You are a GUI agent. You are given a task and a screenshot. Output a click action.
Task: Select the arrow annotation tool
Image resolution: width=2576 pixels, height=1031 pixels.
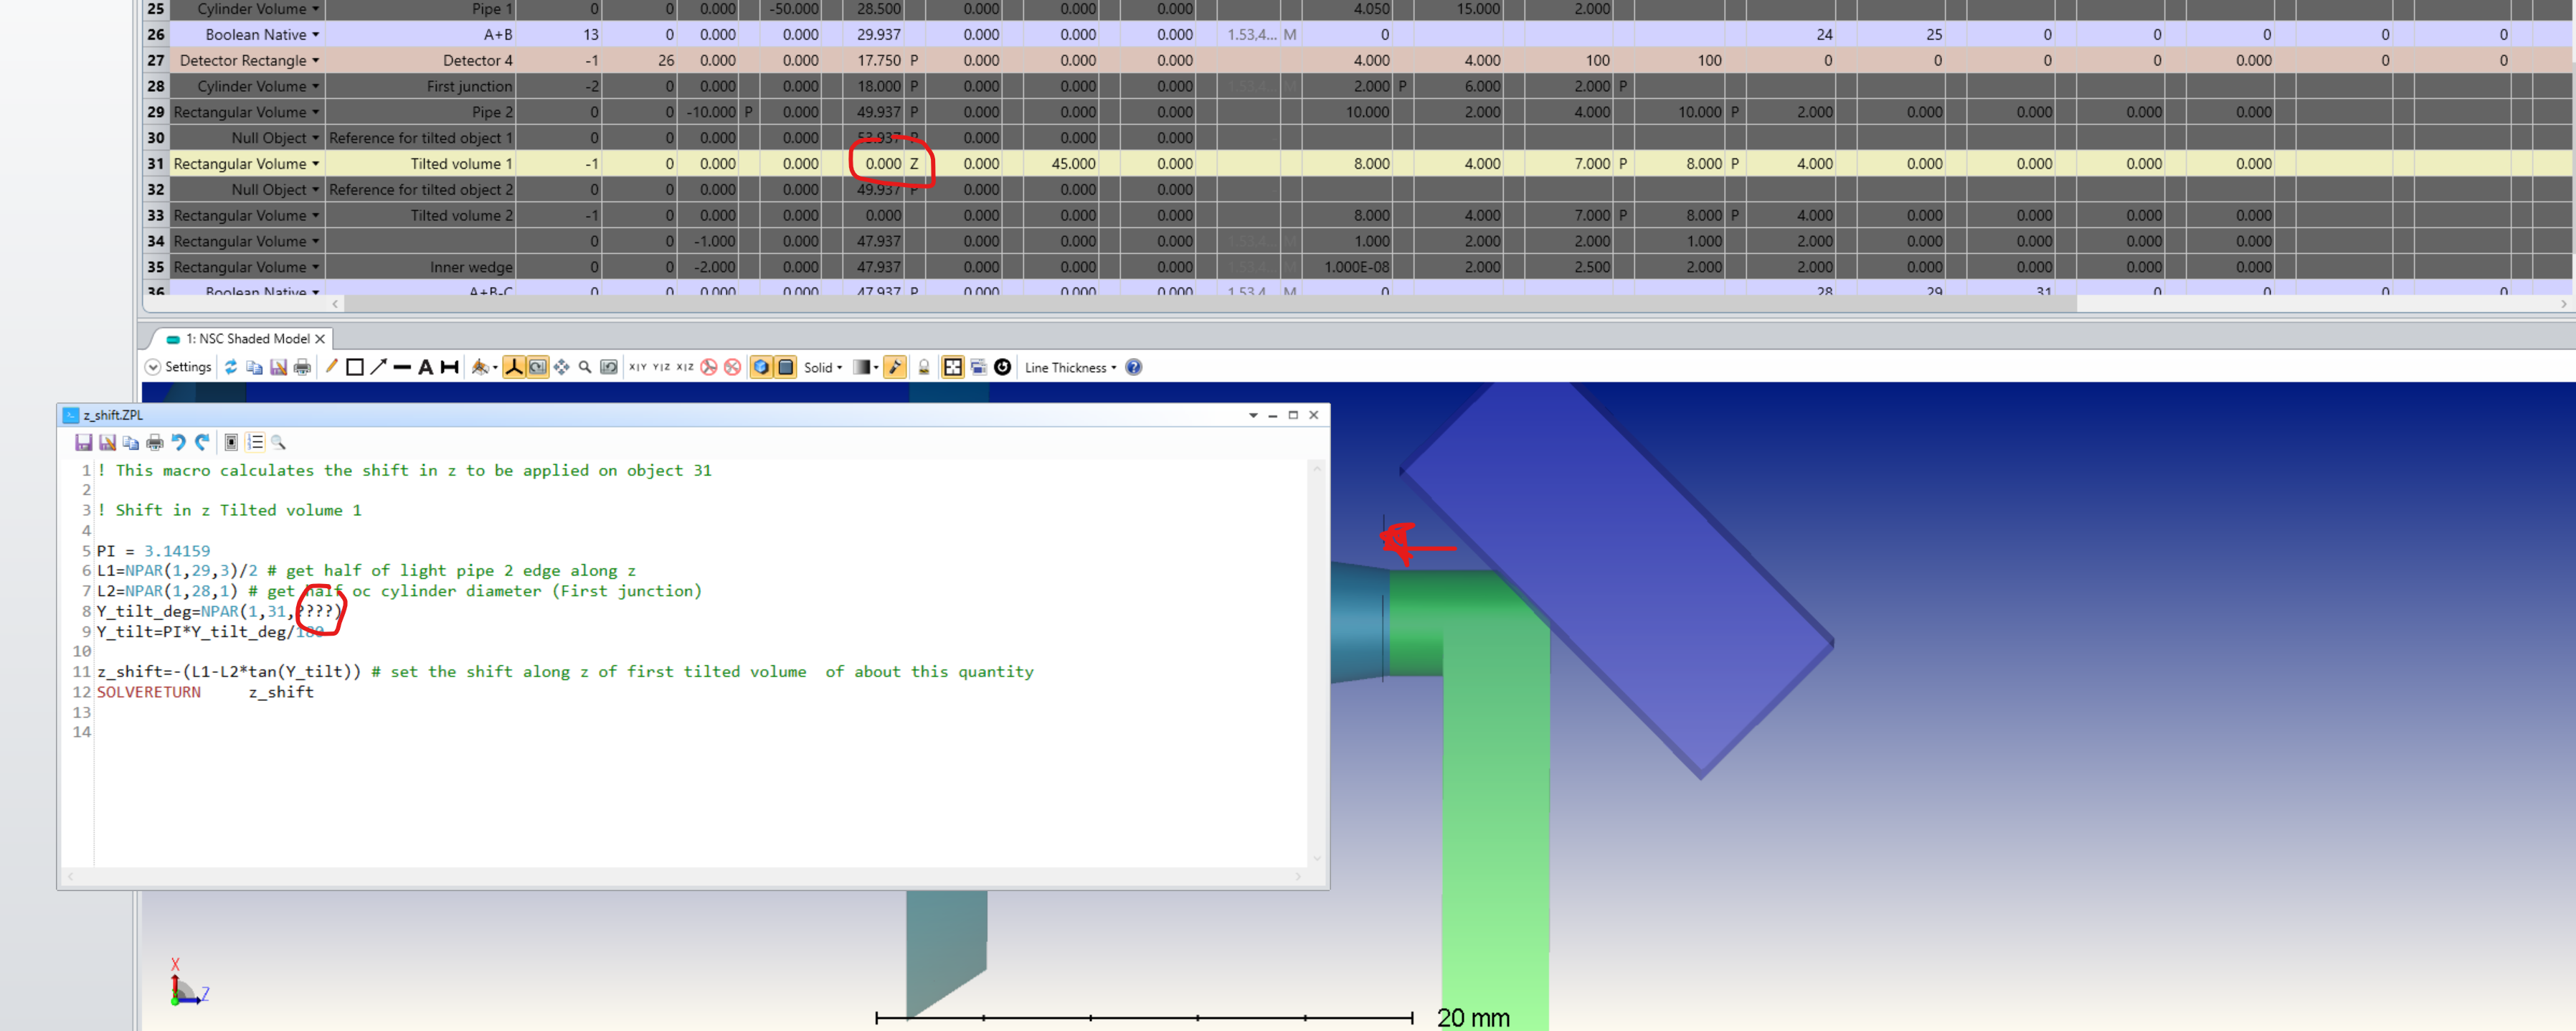[378, 367]
